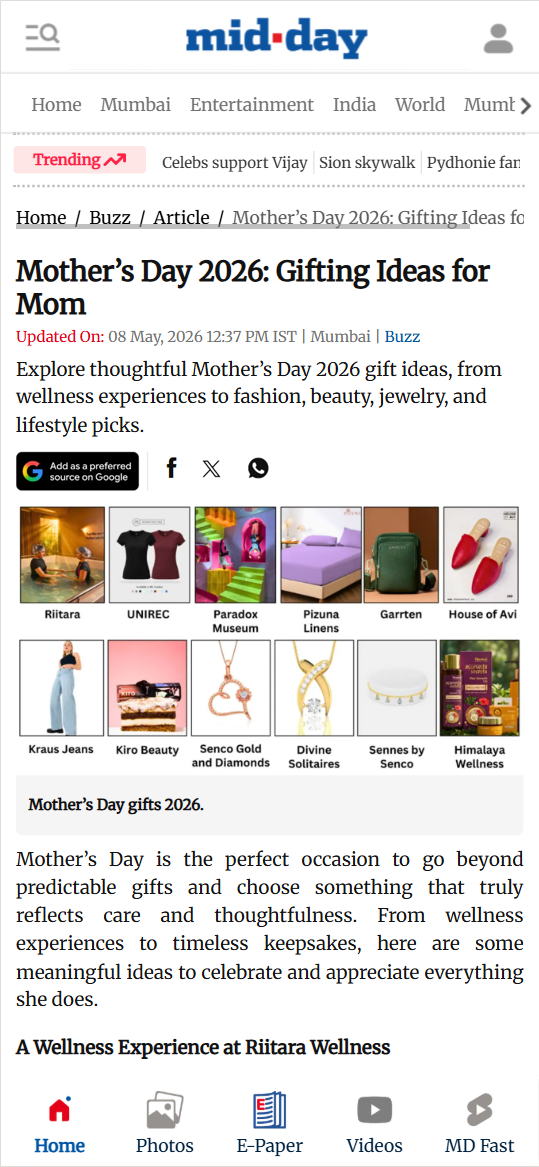Tap the Home icon in bottom bar

(60, 1122)
